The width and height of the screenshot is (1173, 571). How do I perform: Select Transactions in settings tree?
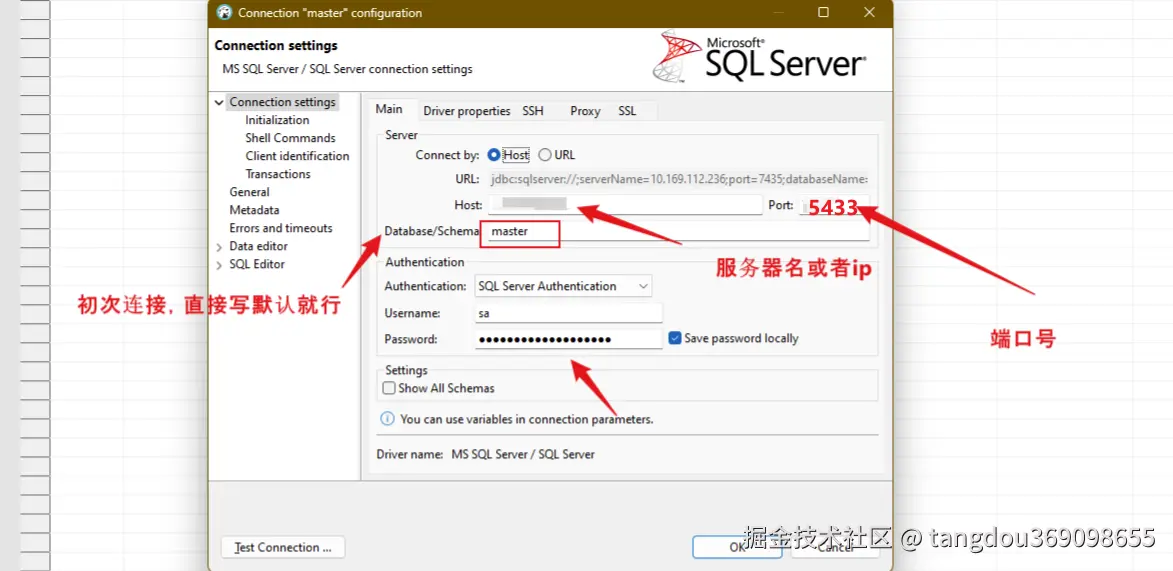pyautogui.click(x=278, y=174)
